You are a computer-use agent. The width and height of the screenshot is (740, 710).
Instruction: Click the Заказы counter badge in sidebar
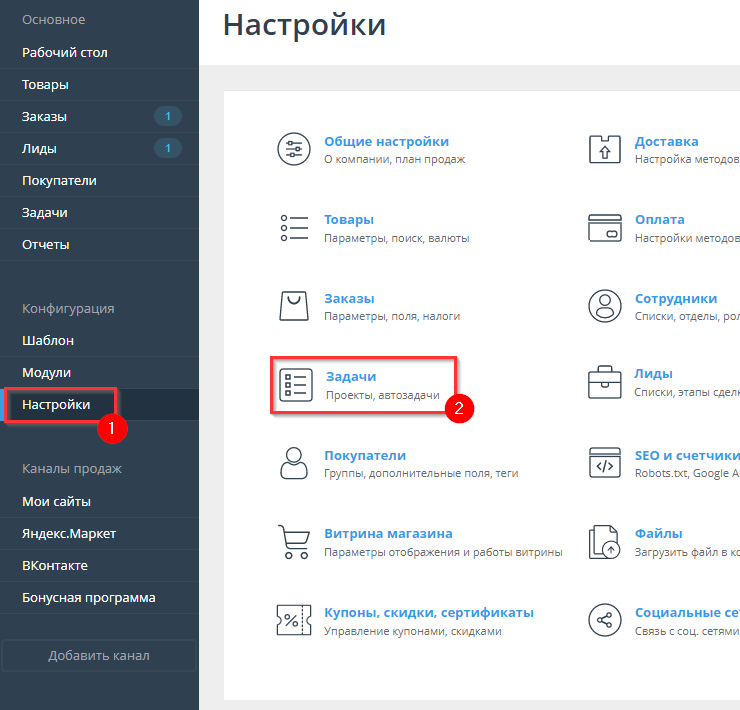pos(167,117)
